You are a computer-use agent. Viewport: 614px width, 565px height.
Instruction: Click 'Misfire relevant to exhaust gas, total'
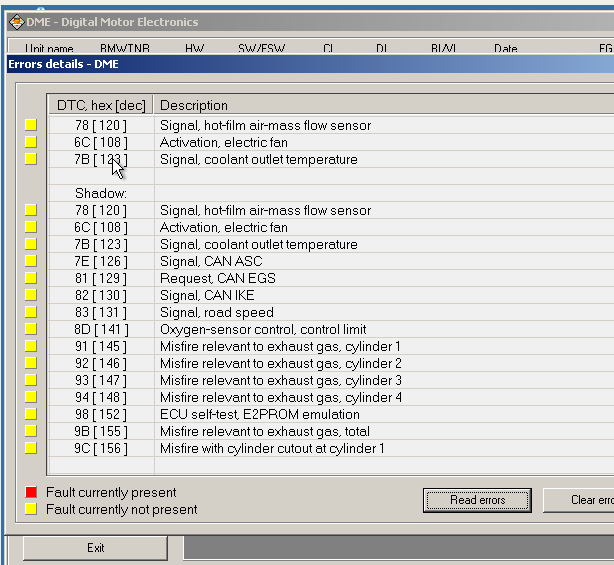tap(265, 431)
